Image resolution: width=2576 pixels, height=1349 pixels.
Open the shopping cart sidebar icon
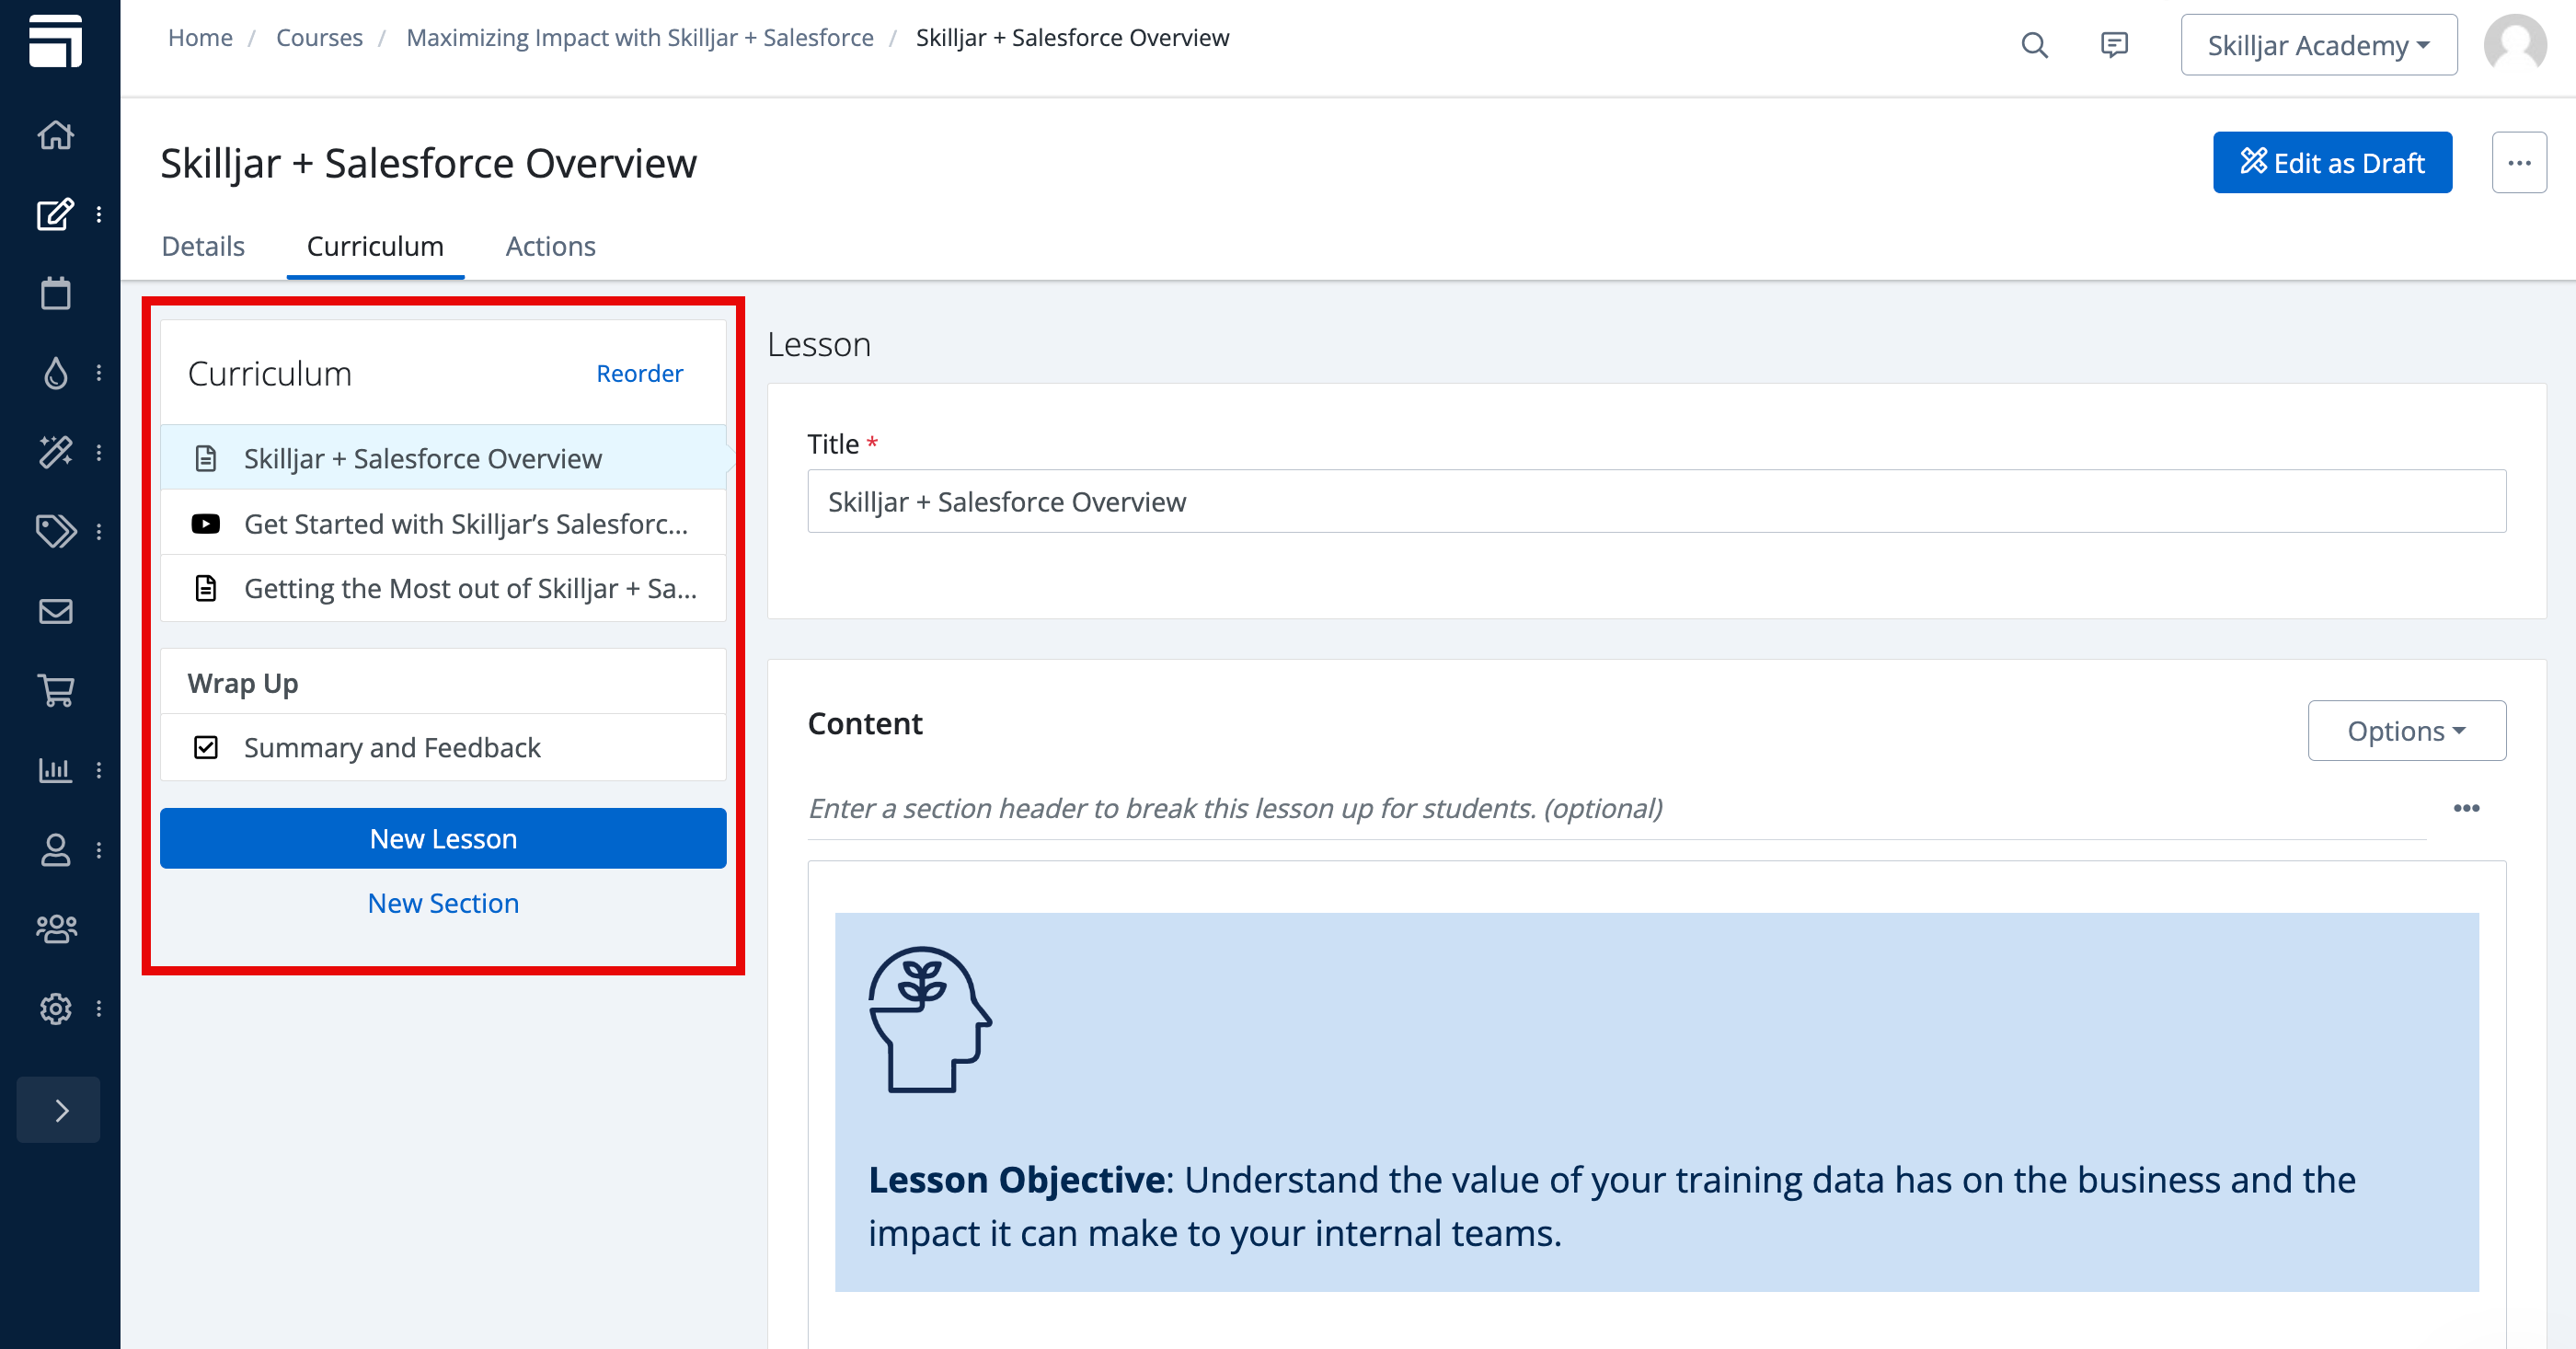56,690
